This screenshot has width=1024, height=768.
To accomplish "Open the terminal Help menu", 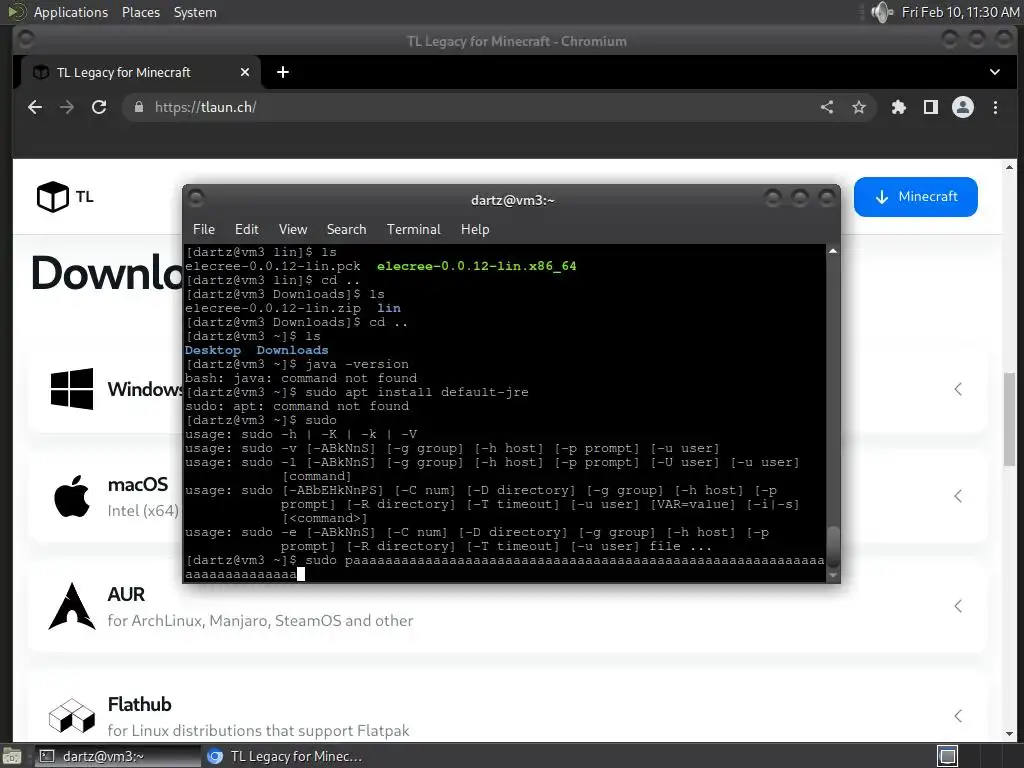I will tap(475, 229).
